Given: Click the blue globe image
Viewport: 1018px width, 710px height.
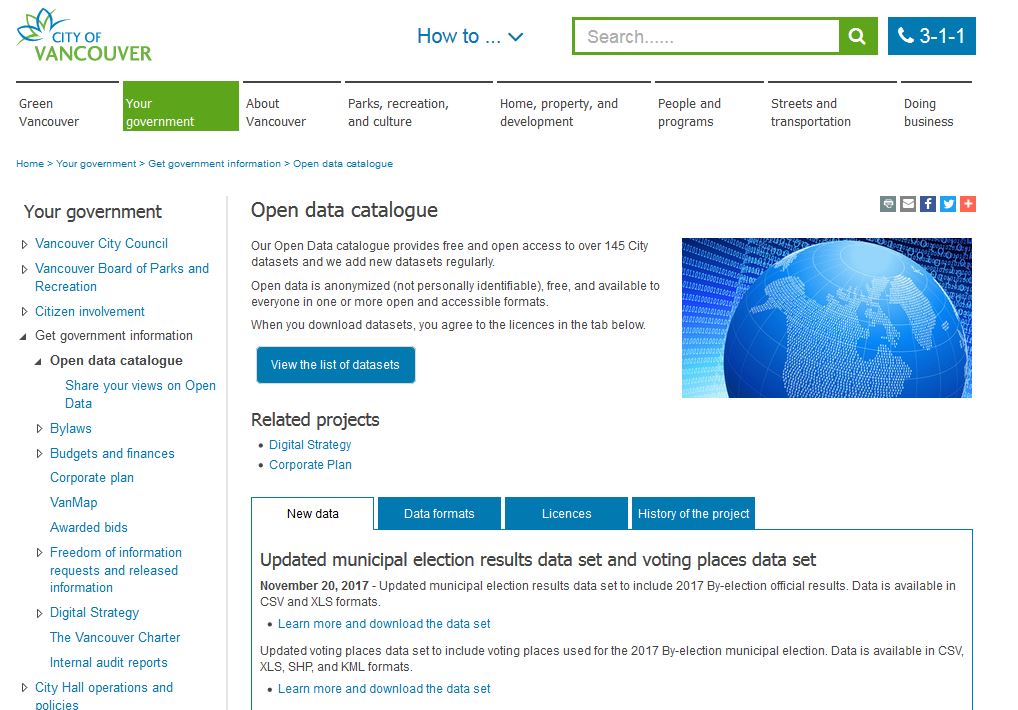Looking at the screenshot, I should pyautogui.click(x=826, y=318).
